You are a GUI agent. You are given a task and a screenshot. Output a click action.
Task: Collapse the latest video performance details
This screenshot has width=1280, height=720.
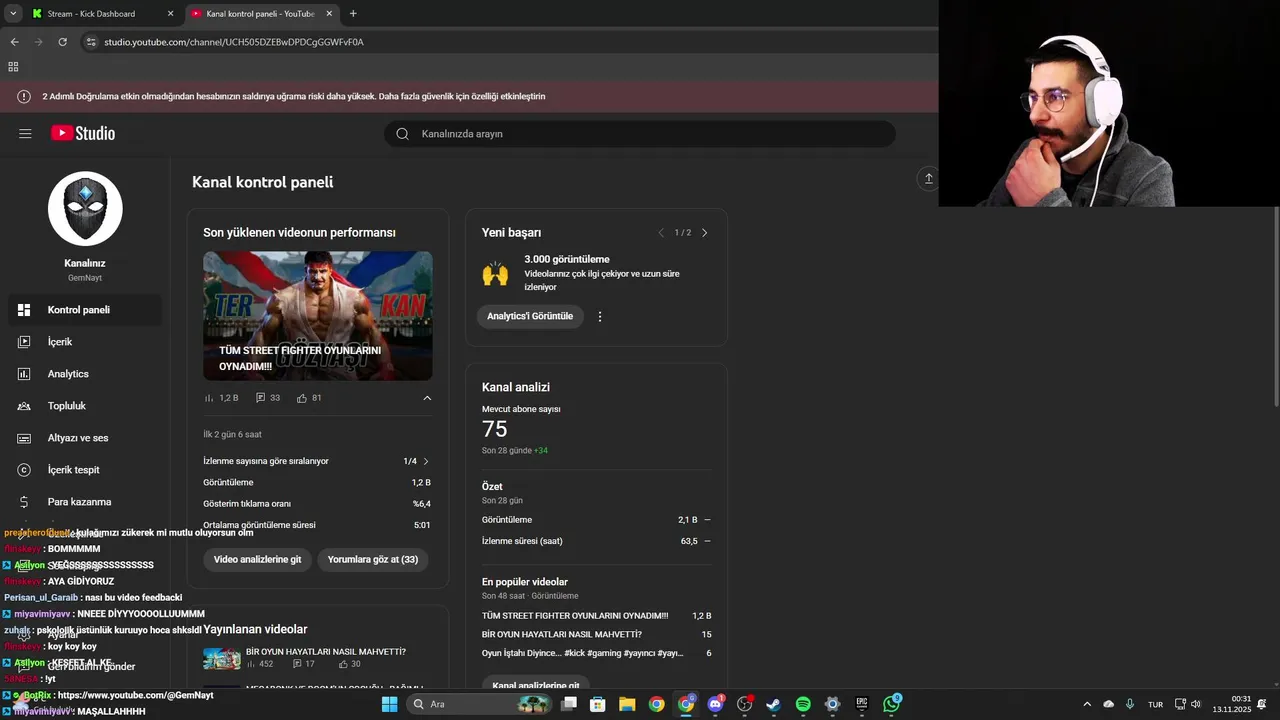tap(427, 398)
